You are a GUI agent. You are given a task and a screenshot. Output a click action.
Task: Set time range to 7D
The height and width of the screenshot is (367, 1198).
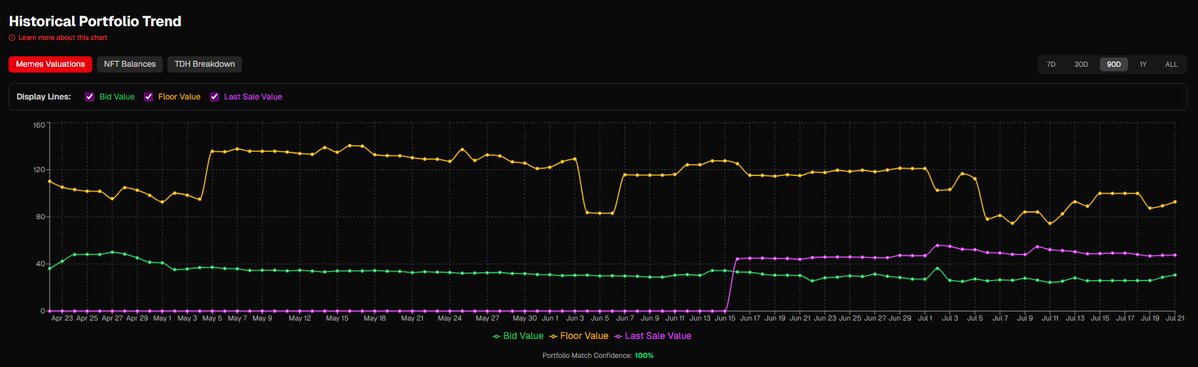pyautogui.click(x=1051, y=65)
